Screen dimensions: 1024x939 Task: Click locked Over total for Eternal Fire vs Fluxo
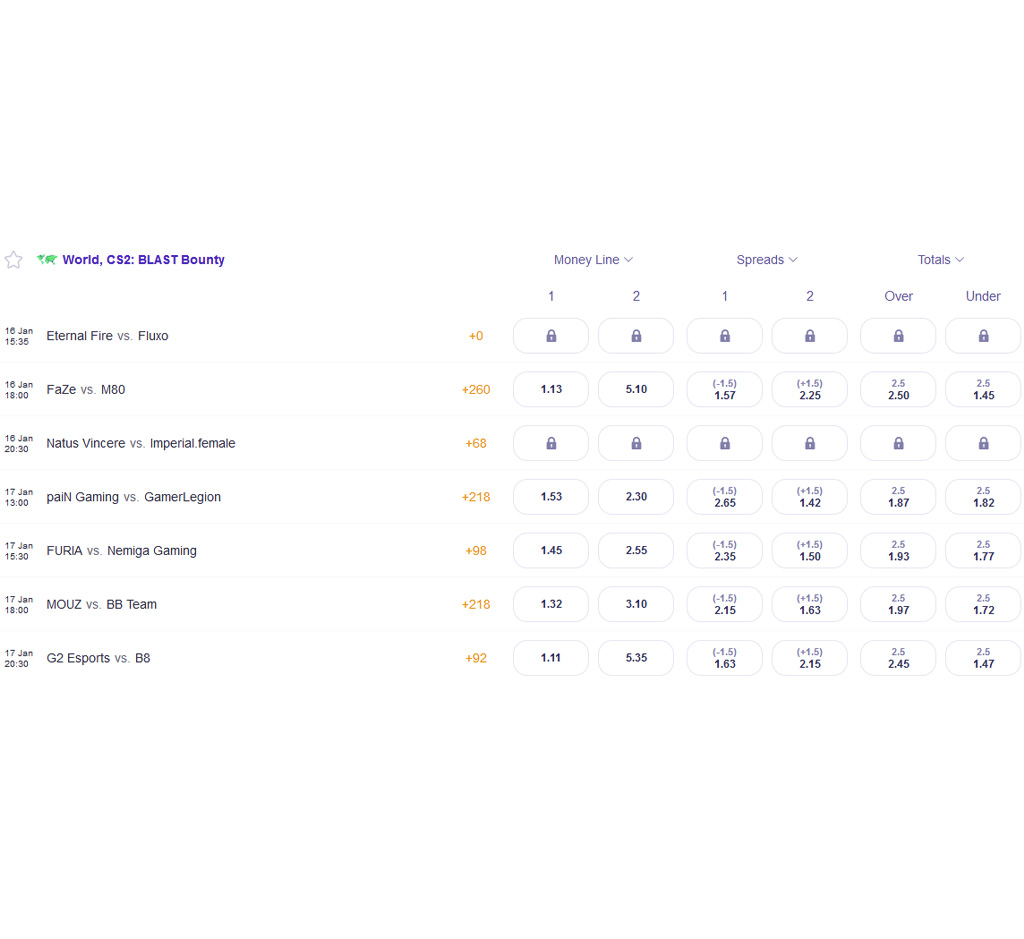point(898,336)
